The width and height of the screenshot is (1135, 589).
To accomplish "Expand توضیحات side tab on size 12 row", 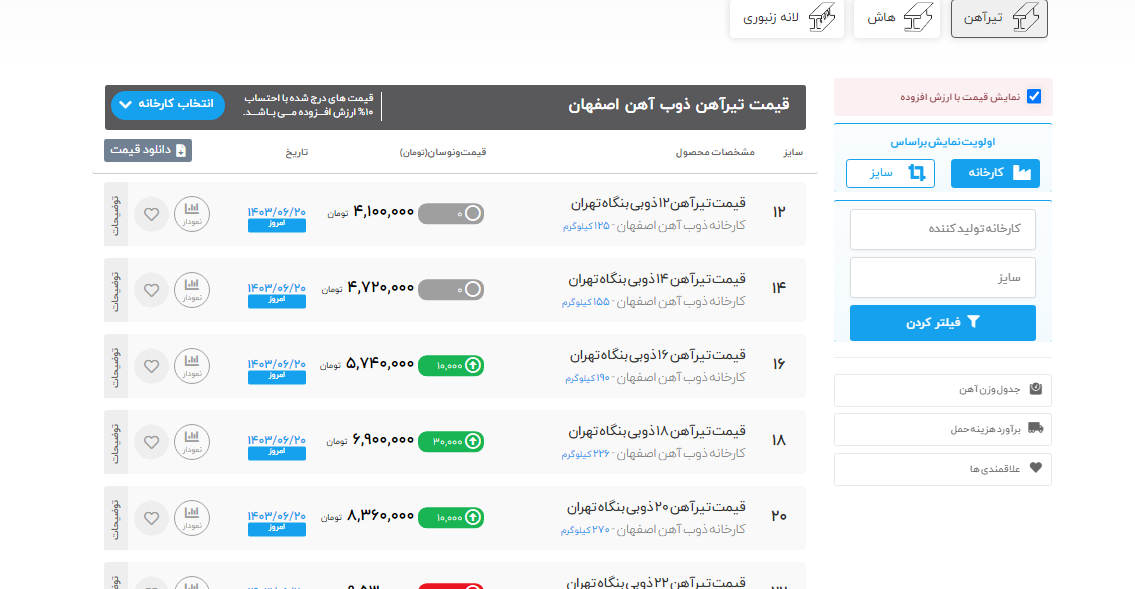I will [x=115, y=214].
